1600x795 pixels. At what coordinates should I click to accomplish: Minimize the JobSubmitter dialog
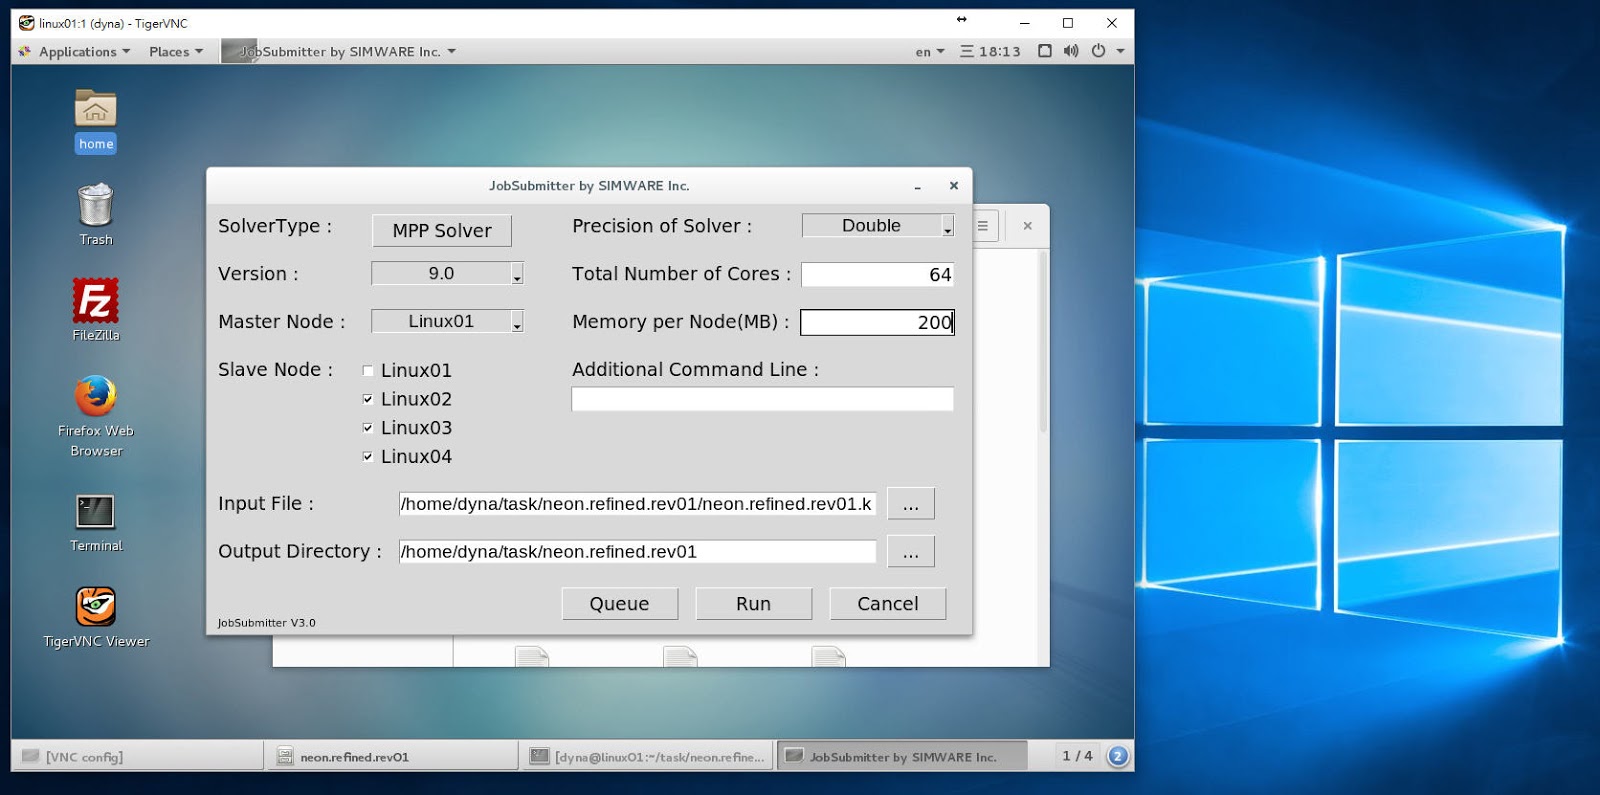coord(917,186)
